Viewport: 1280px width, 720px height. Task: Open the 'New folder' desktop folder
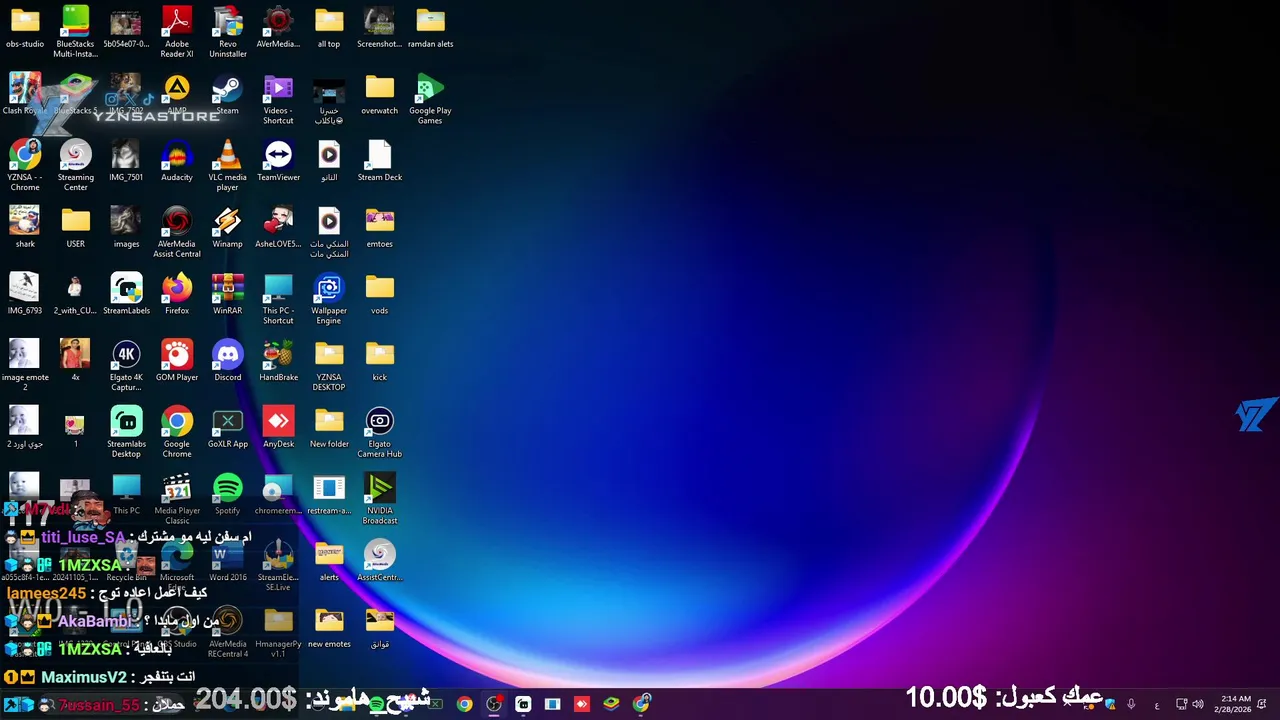tap(329, 428)
